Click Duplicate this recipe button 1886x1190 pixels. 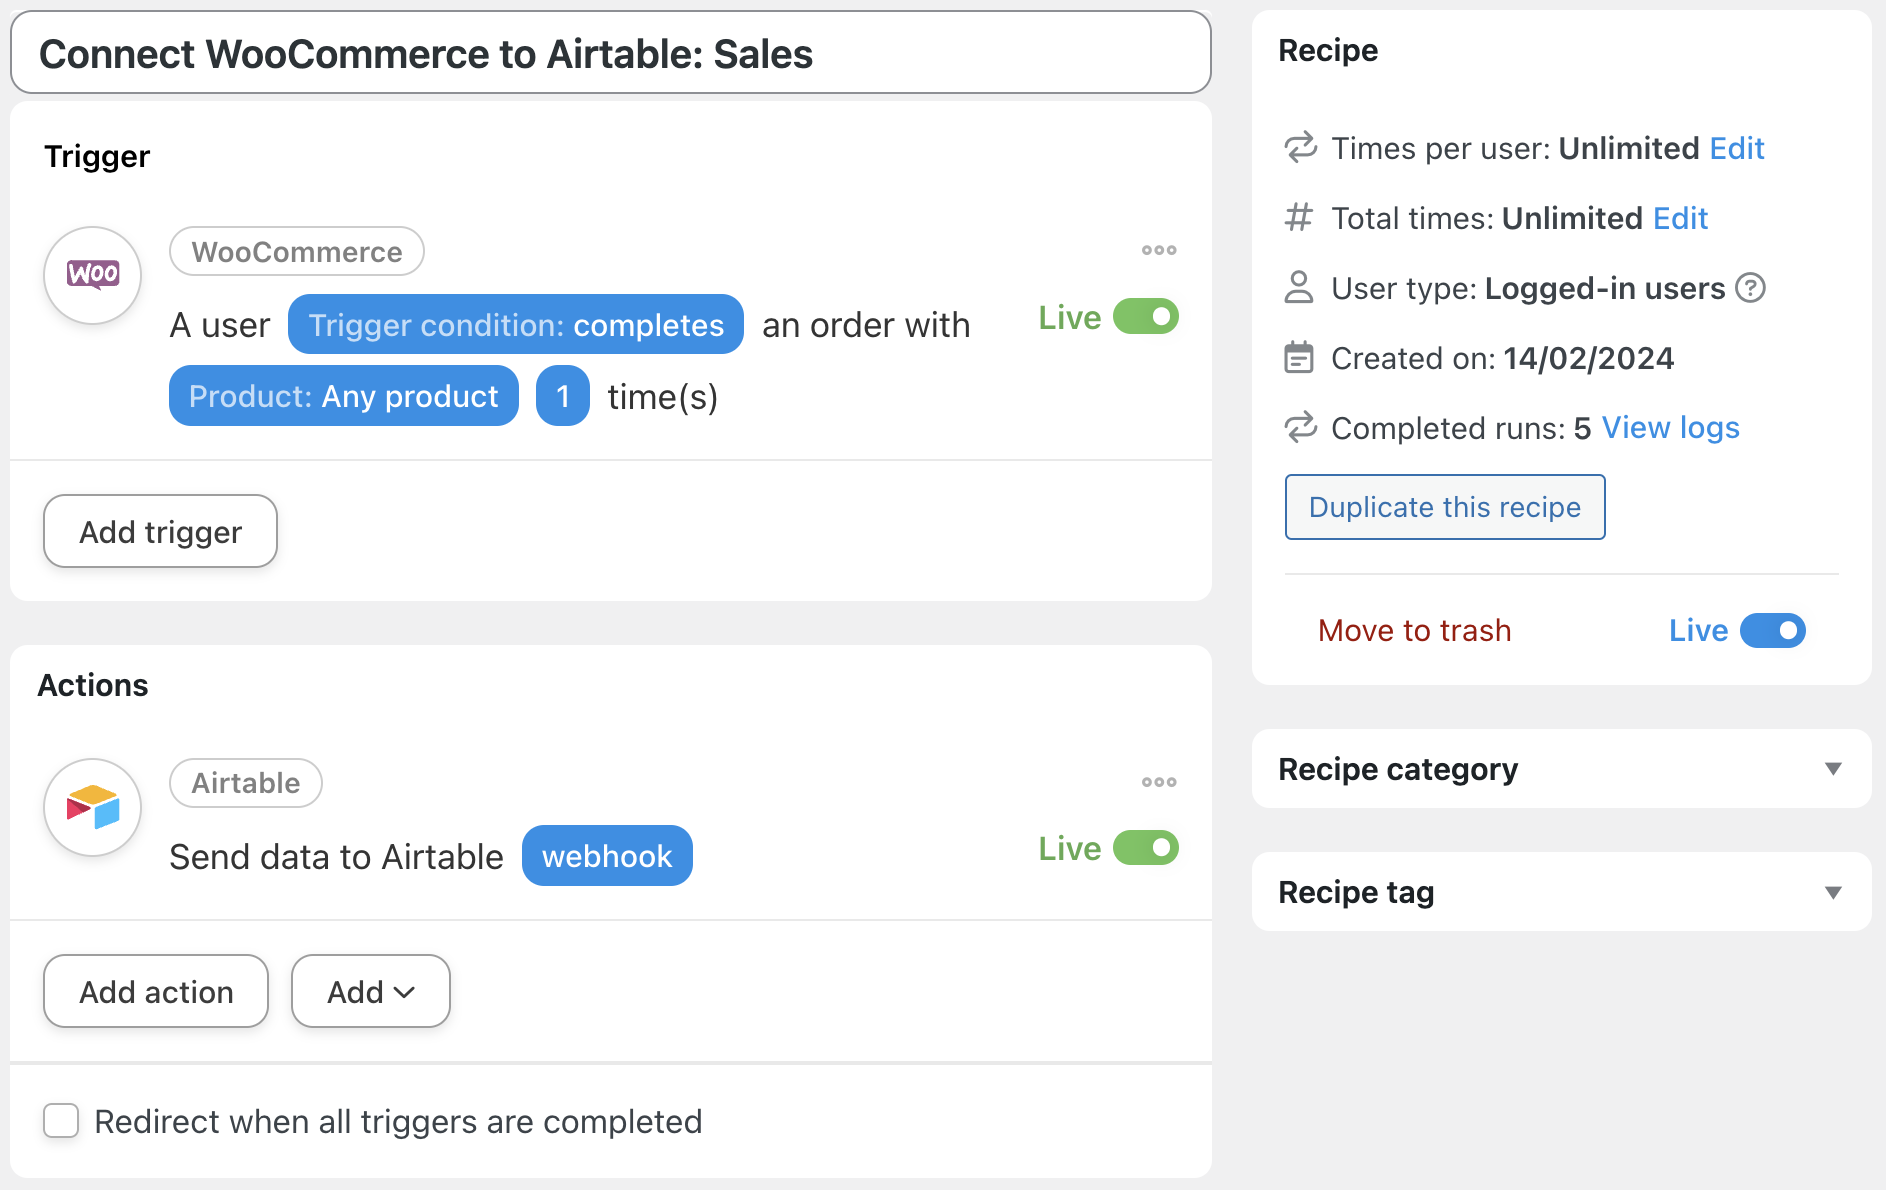[x=1444, y=507]
